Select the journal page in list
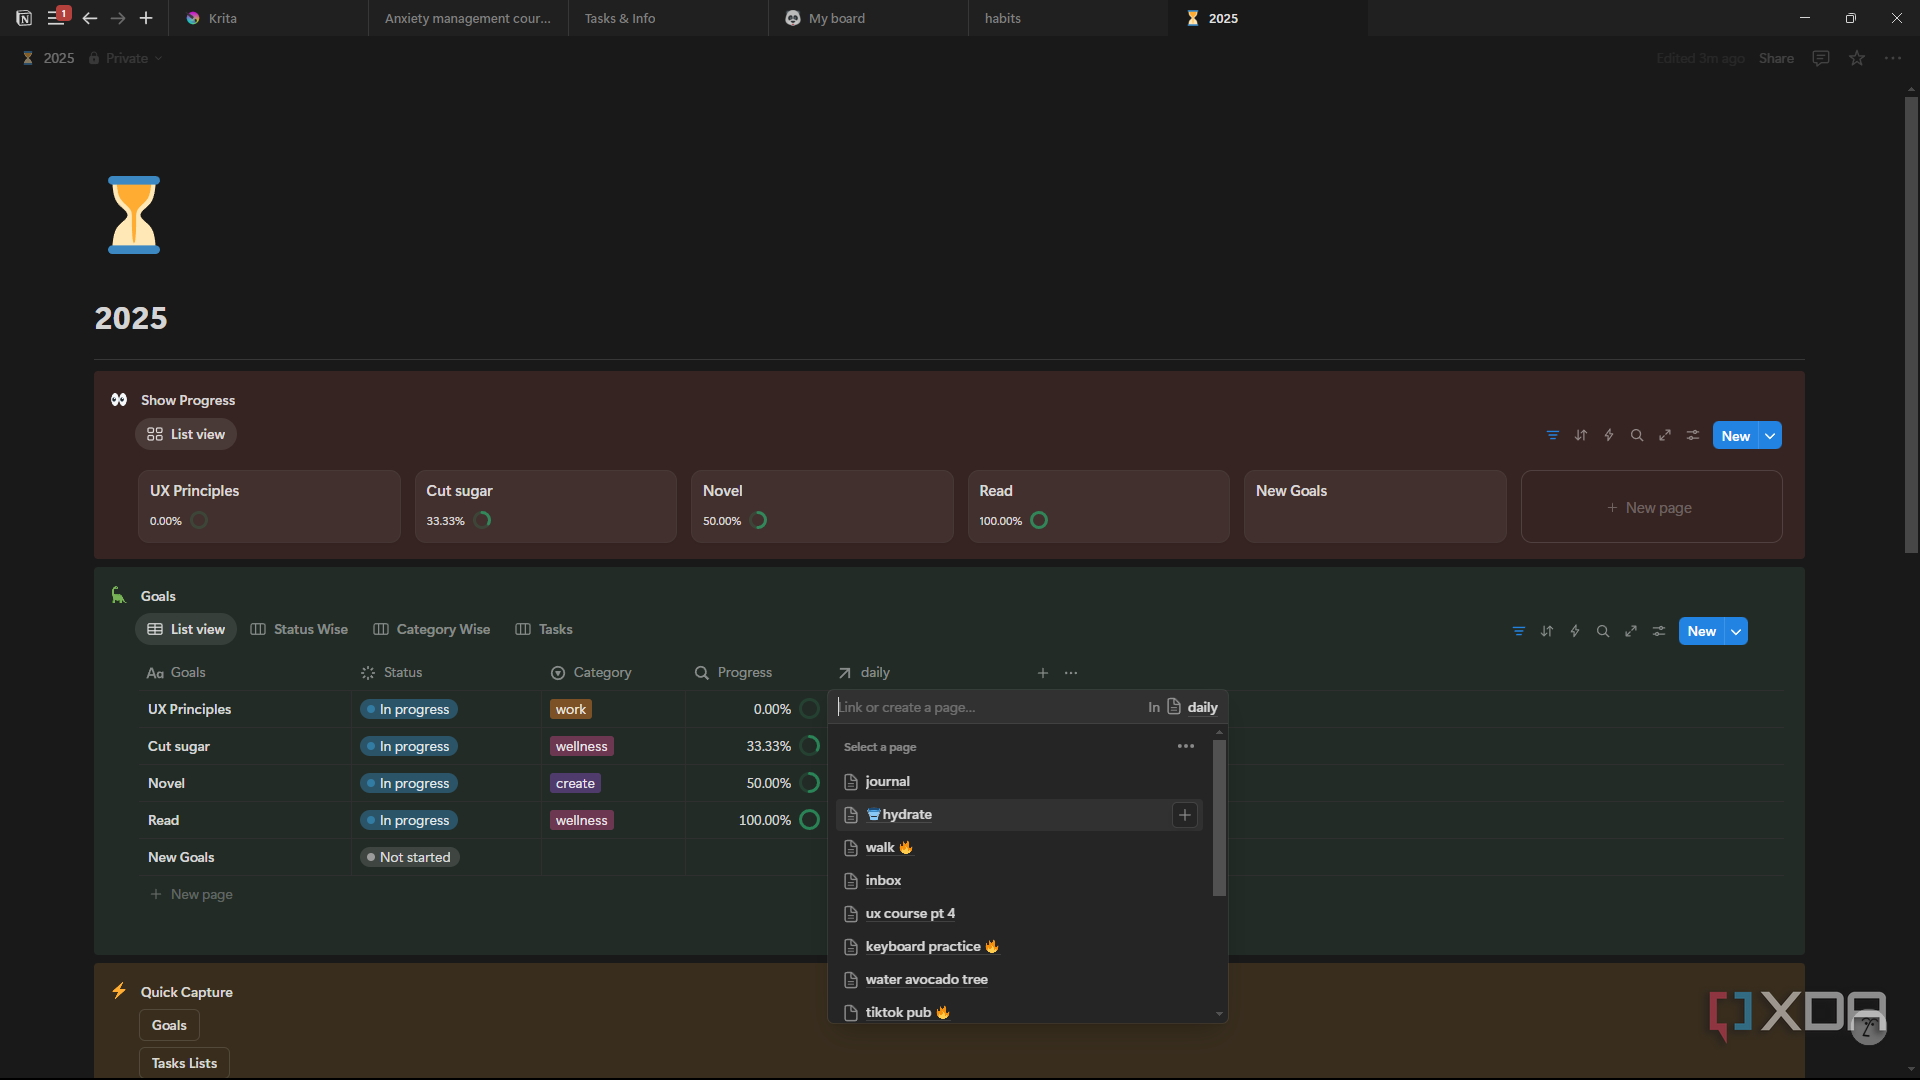 (x=1020, y=781)
